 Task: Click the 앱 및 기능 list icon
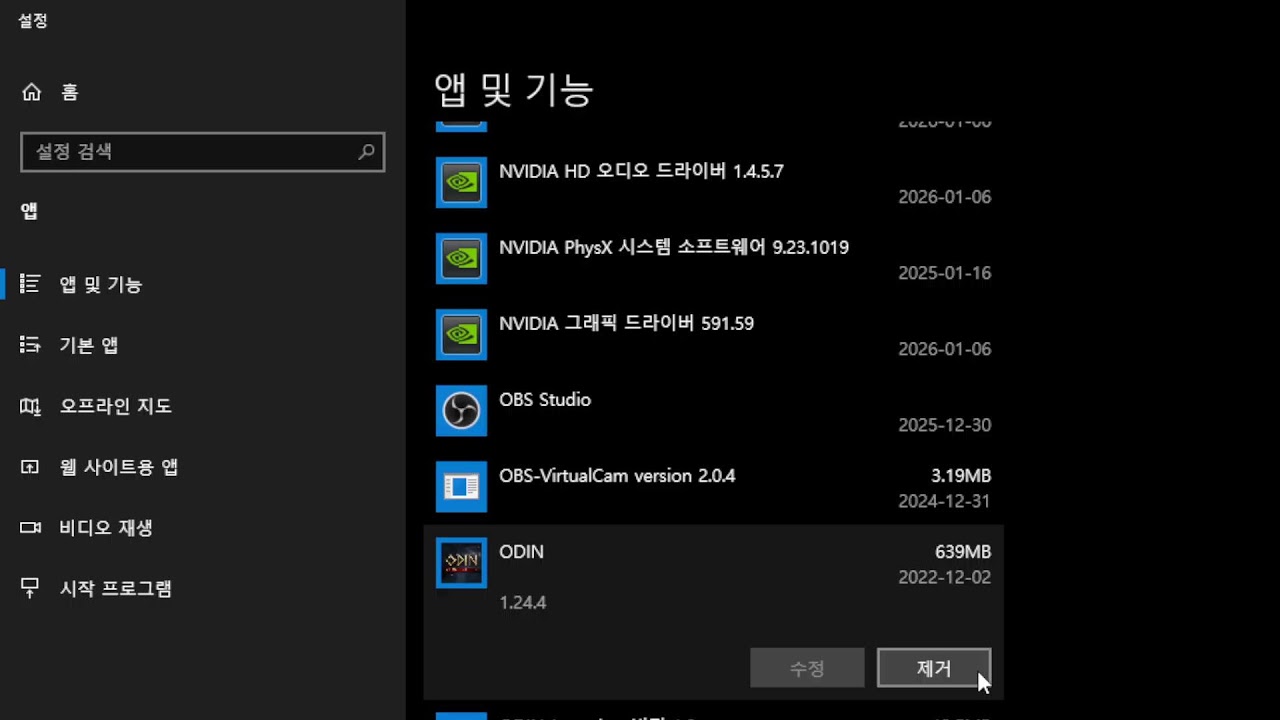click(x=30, y=284)
